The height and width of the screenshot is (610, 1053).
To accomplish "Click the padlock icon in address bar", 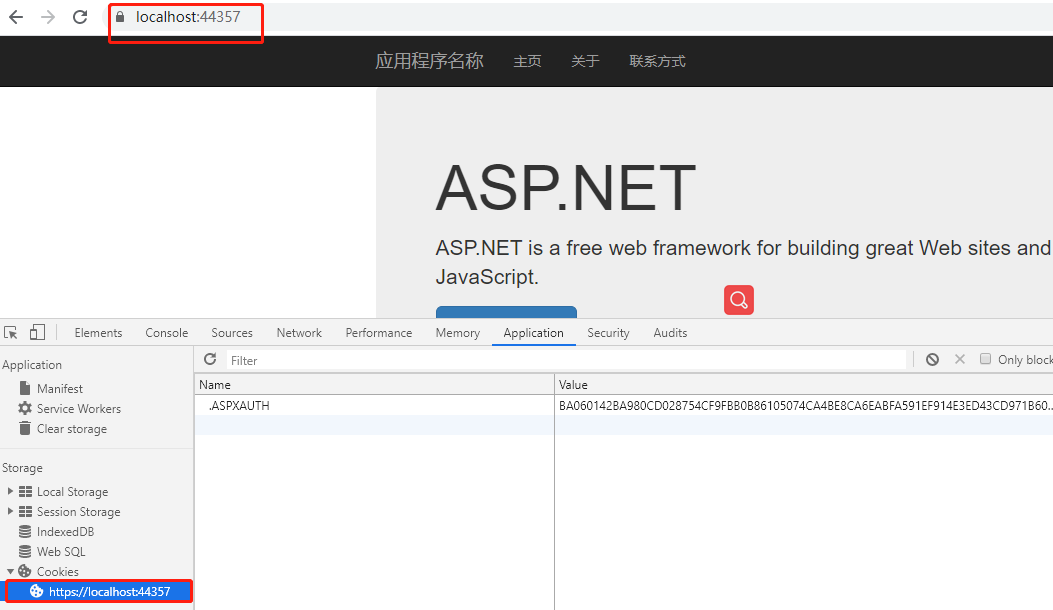I will point(120,17).
